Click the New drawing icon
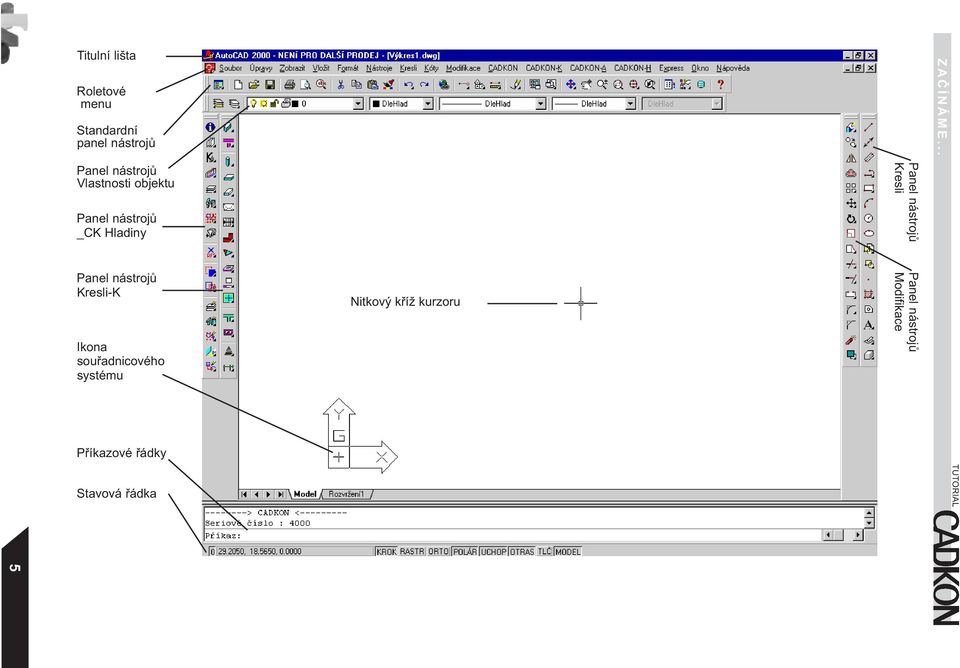960x668 pixels. tap(238, 85)
